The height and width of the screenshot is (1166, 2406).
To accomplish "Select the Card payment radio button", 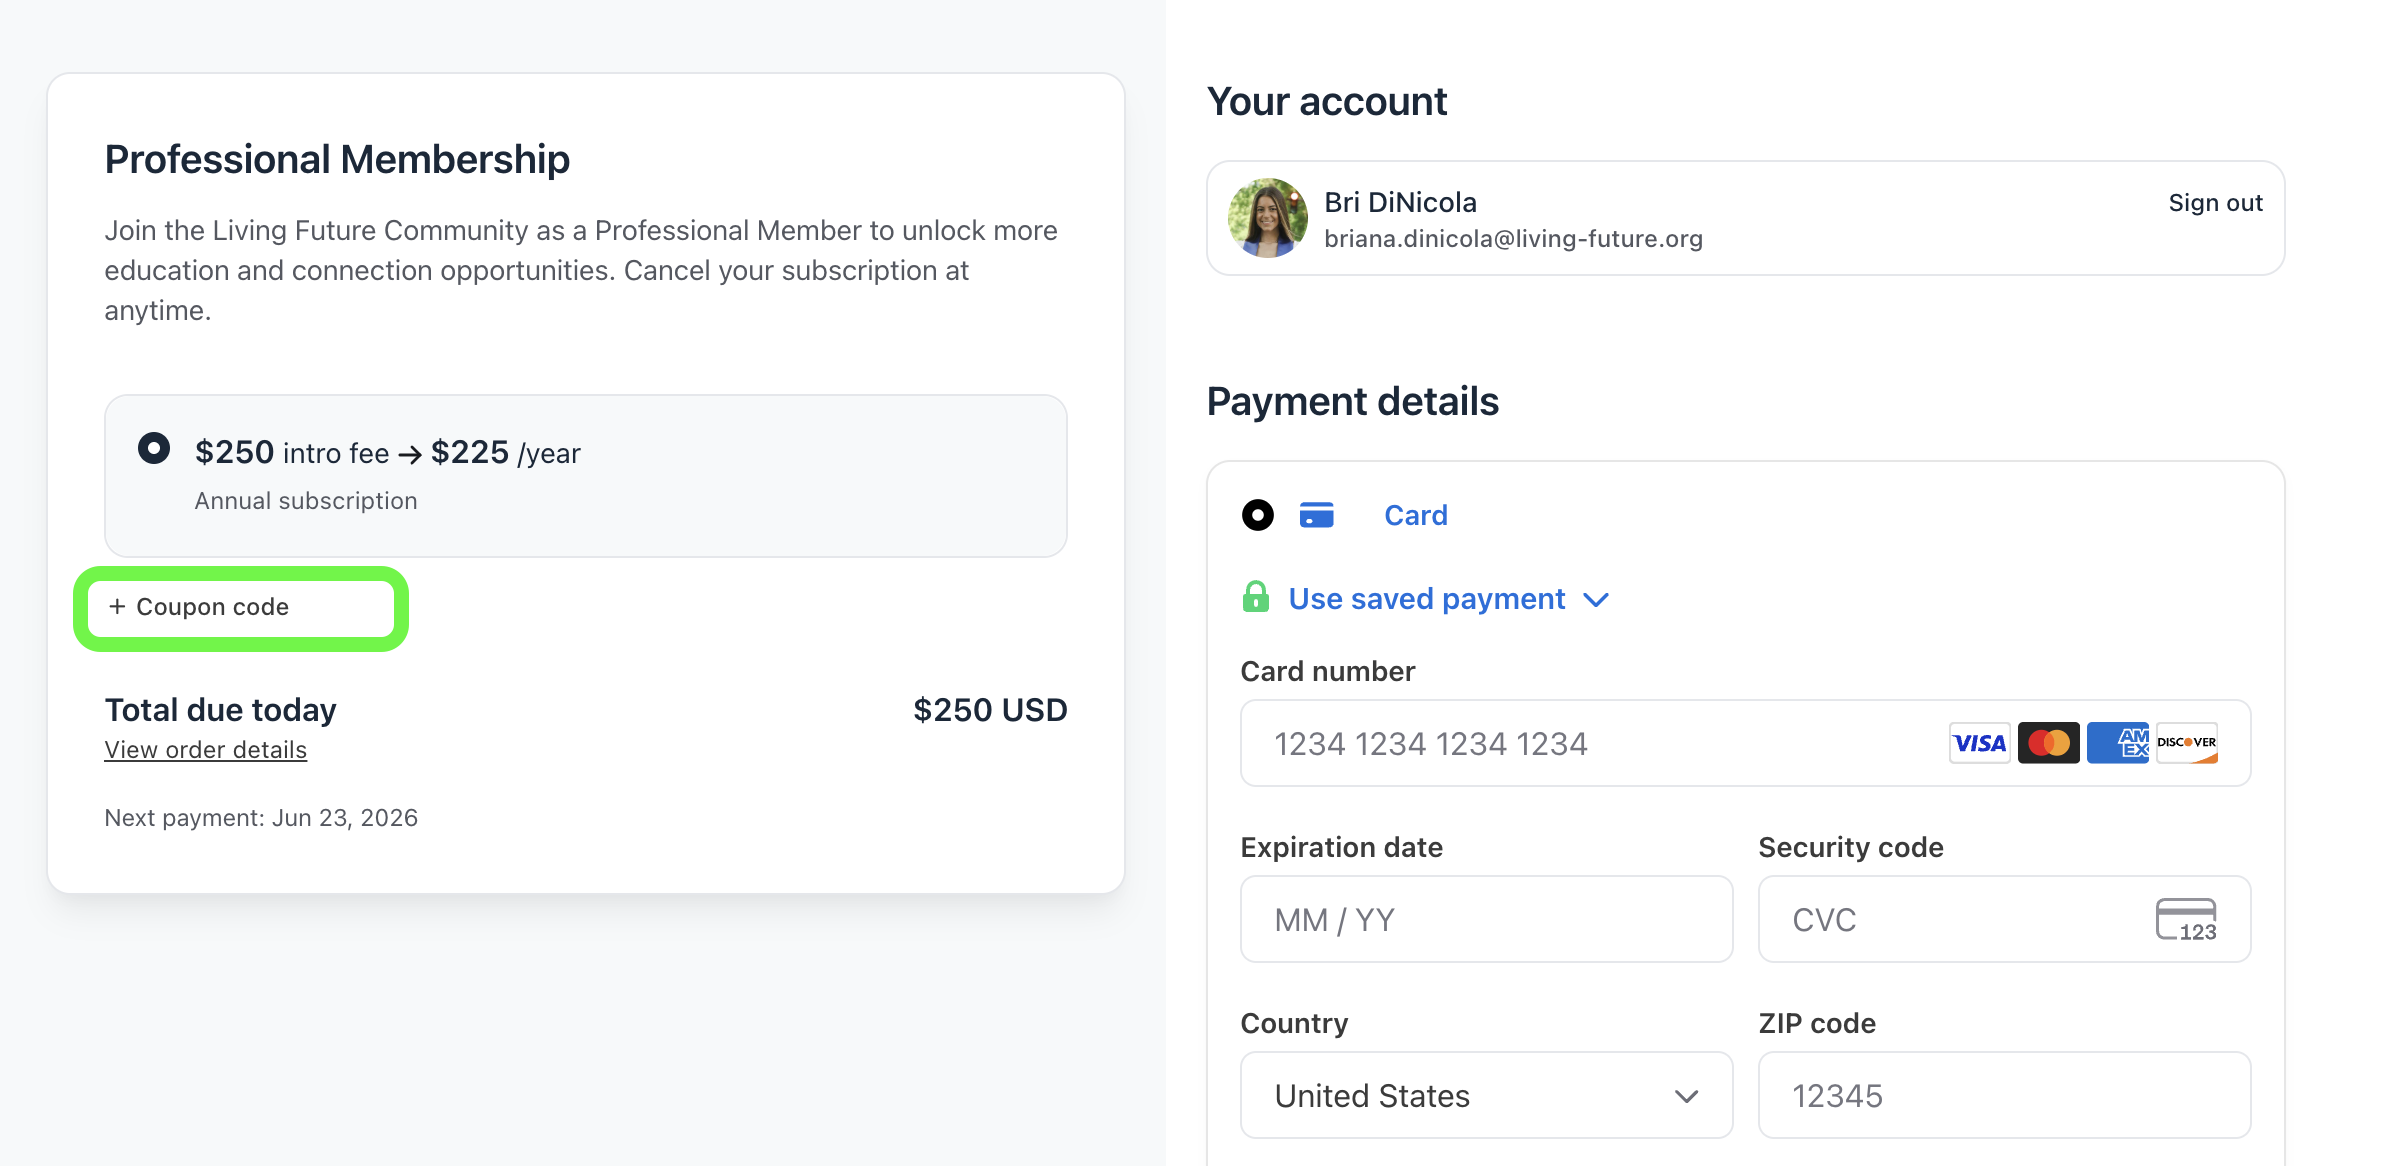I will pos(1257,515).
